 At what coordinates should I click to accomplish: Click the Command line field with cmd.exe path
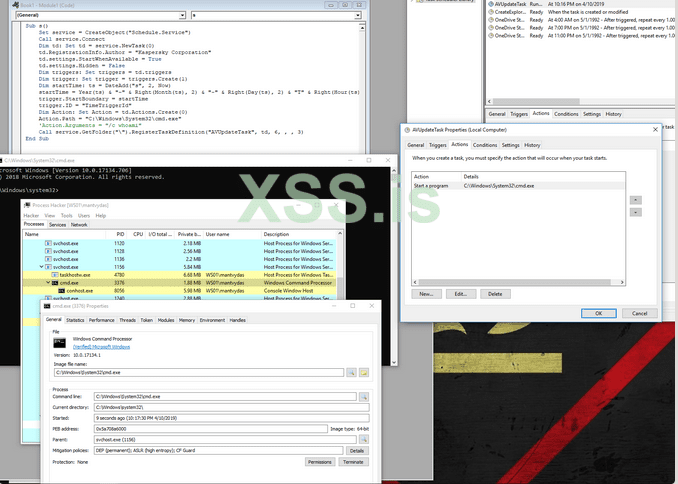point(225,396)
